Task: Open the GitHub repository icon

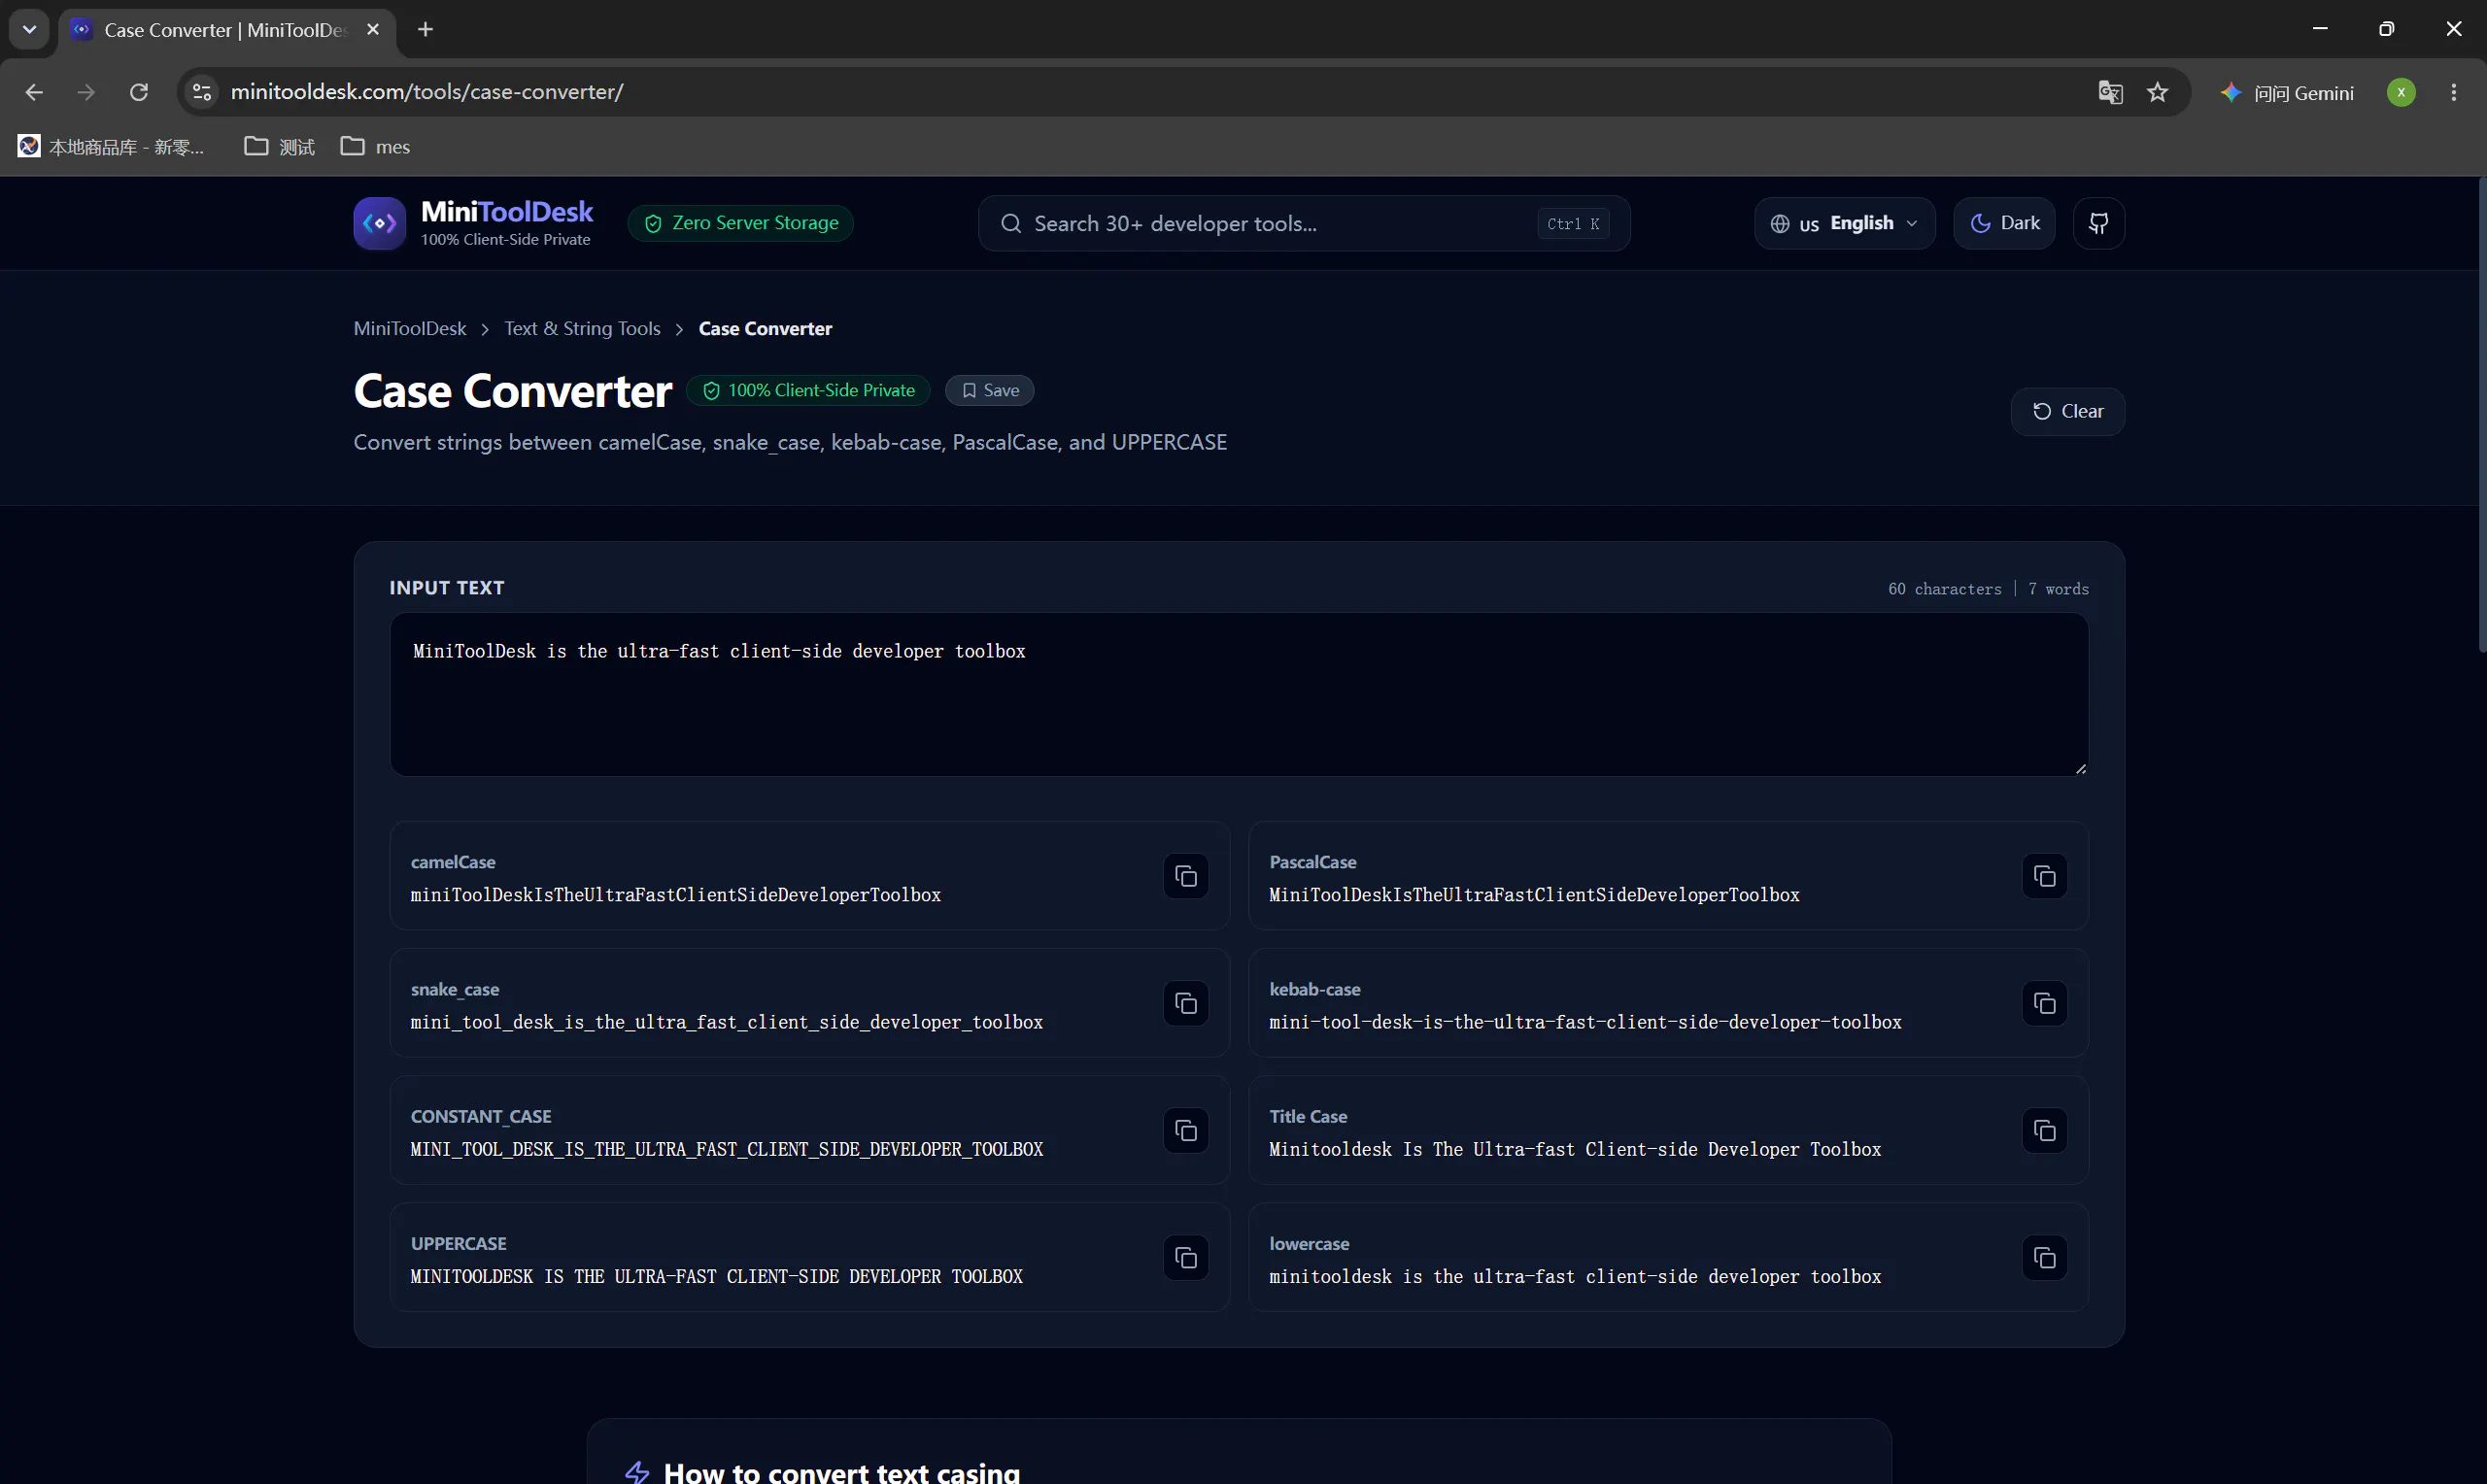Action: pyautogui.click(x=2098, y=223)
